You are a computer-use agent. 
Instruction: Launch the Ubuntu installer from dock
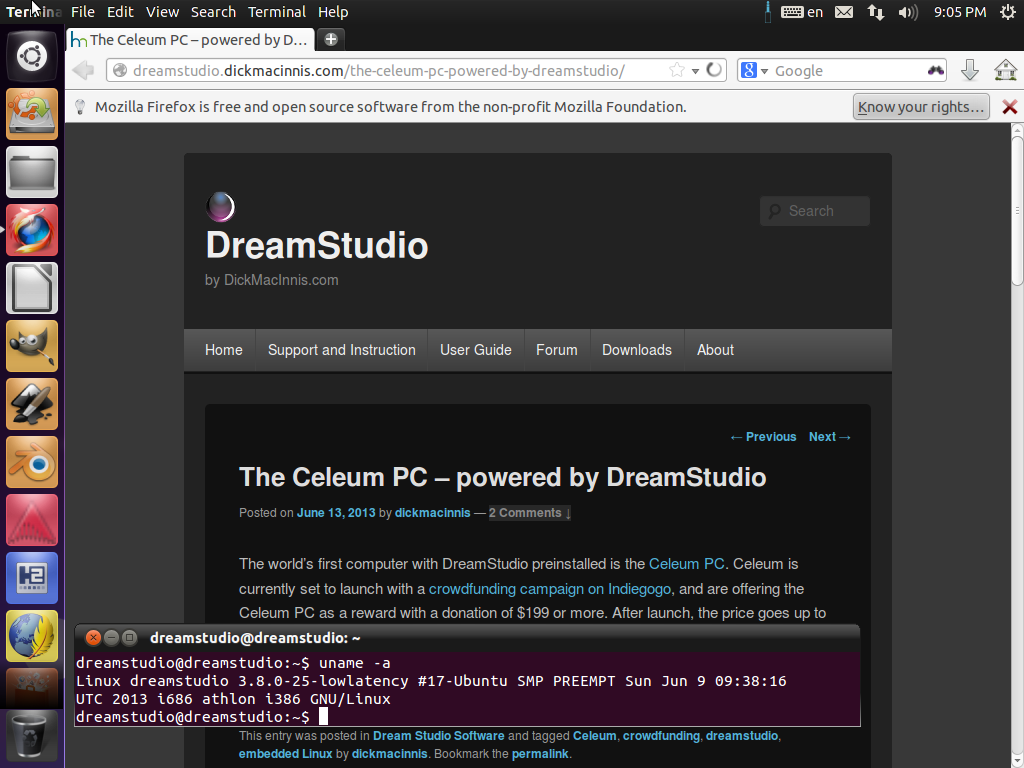click(31, 114)
